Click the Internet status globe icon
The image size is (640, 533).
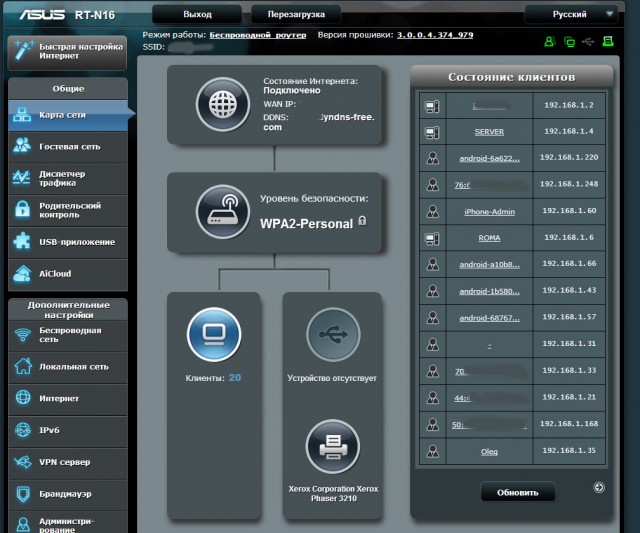pos(223,105)
